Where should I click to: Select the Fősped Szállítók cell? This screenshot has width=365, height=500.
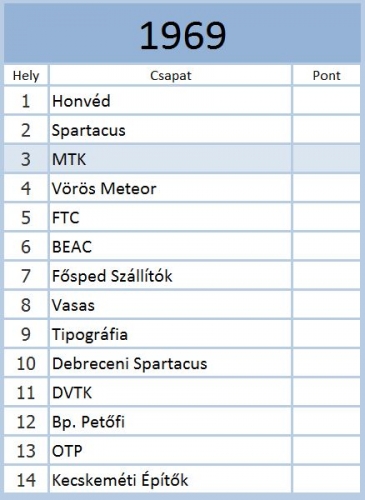pos(170,276)
